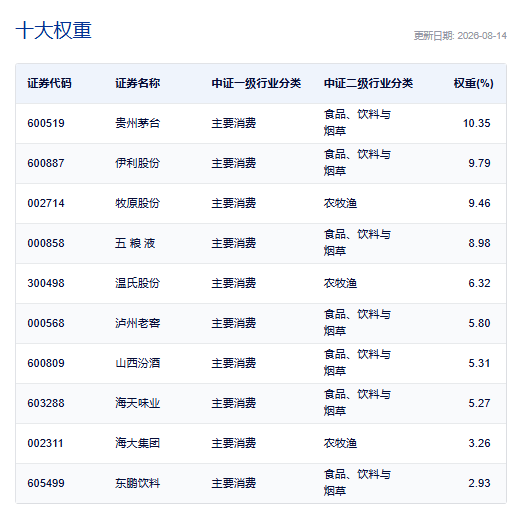
Task: Select stock code 603288
Action: click(x=46, y=404)
